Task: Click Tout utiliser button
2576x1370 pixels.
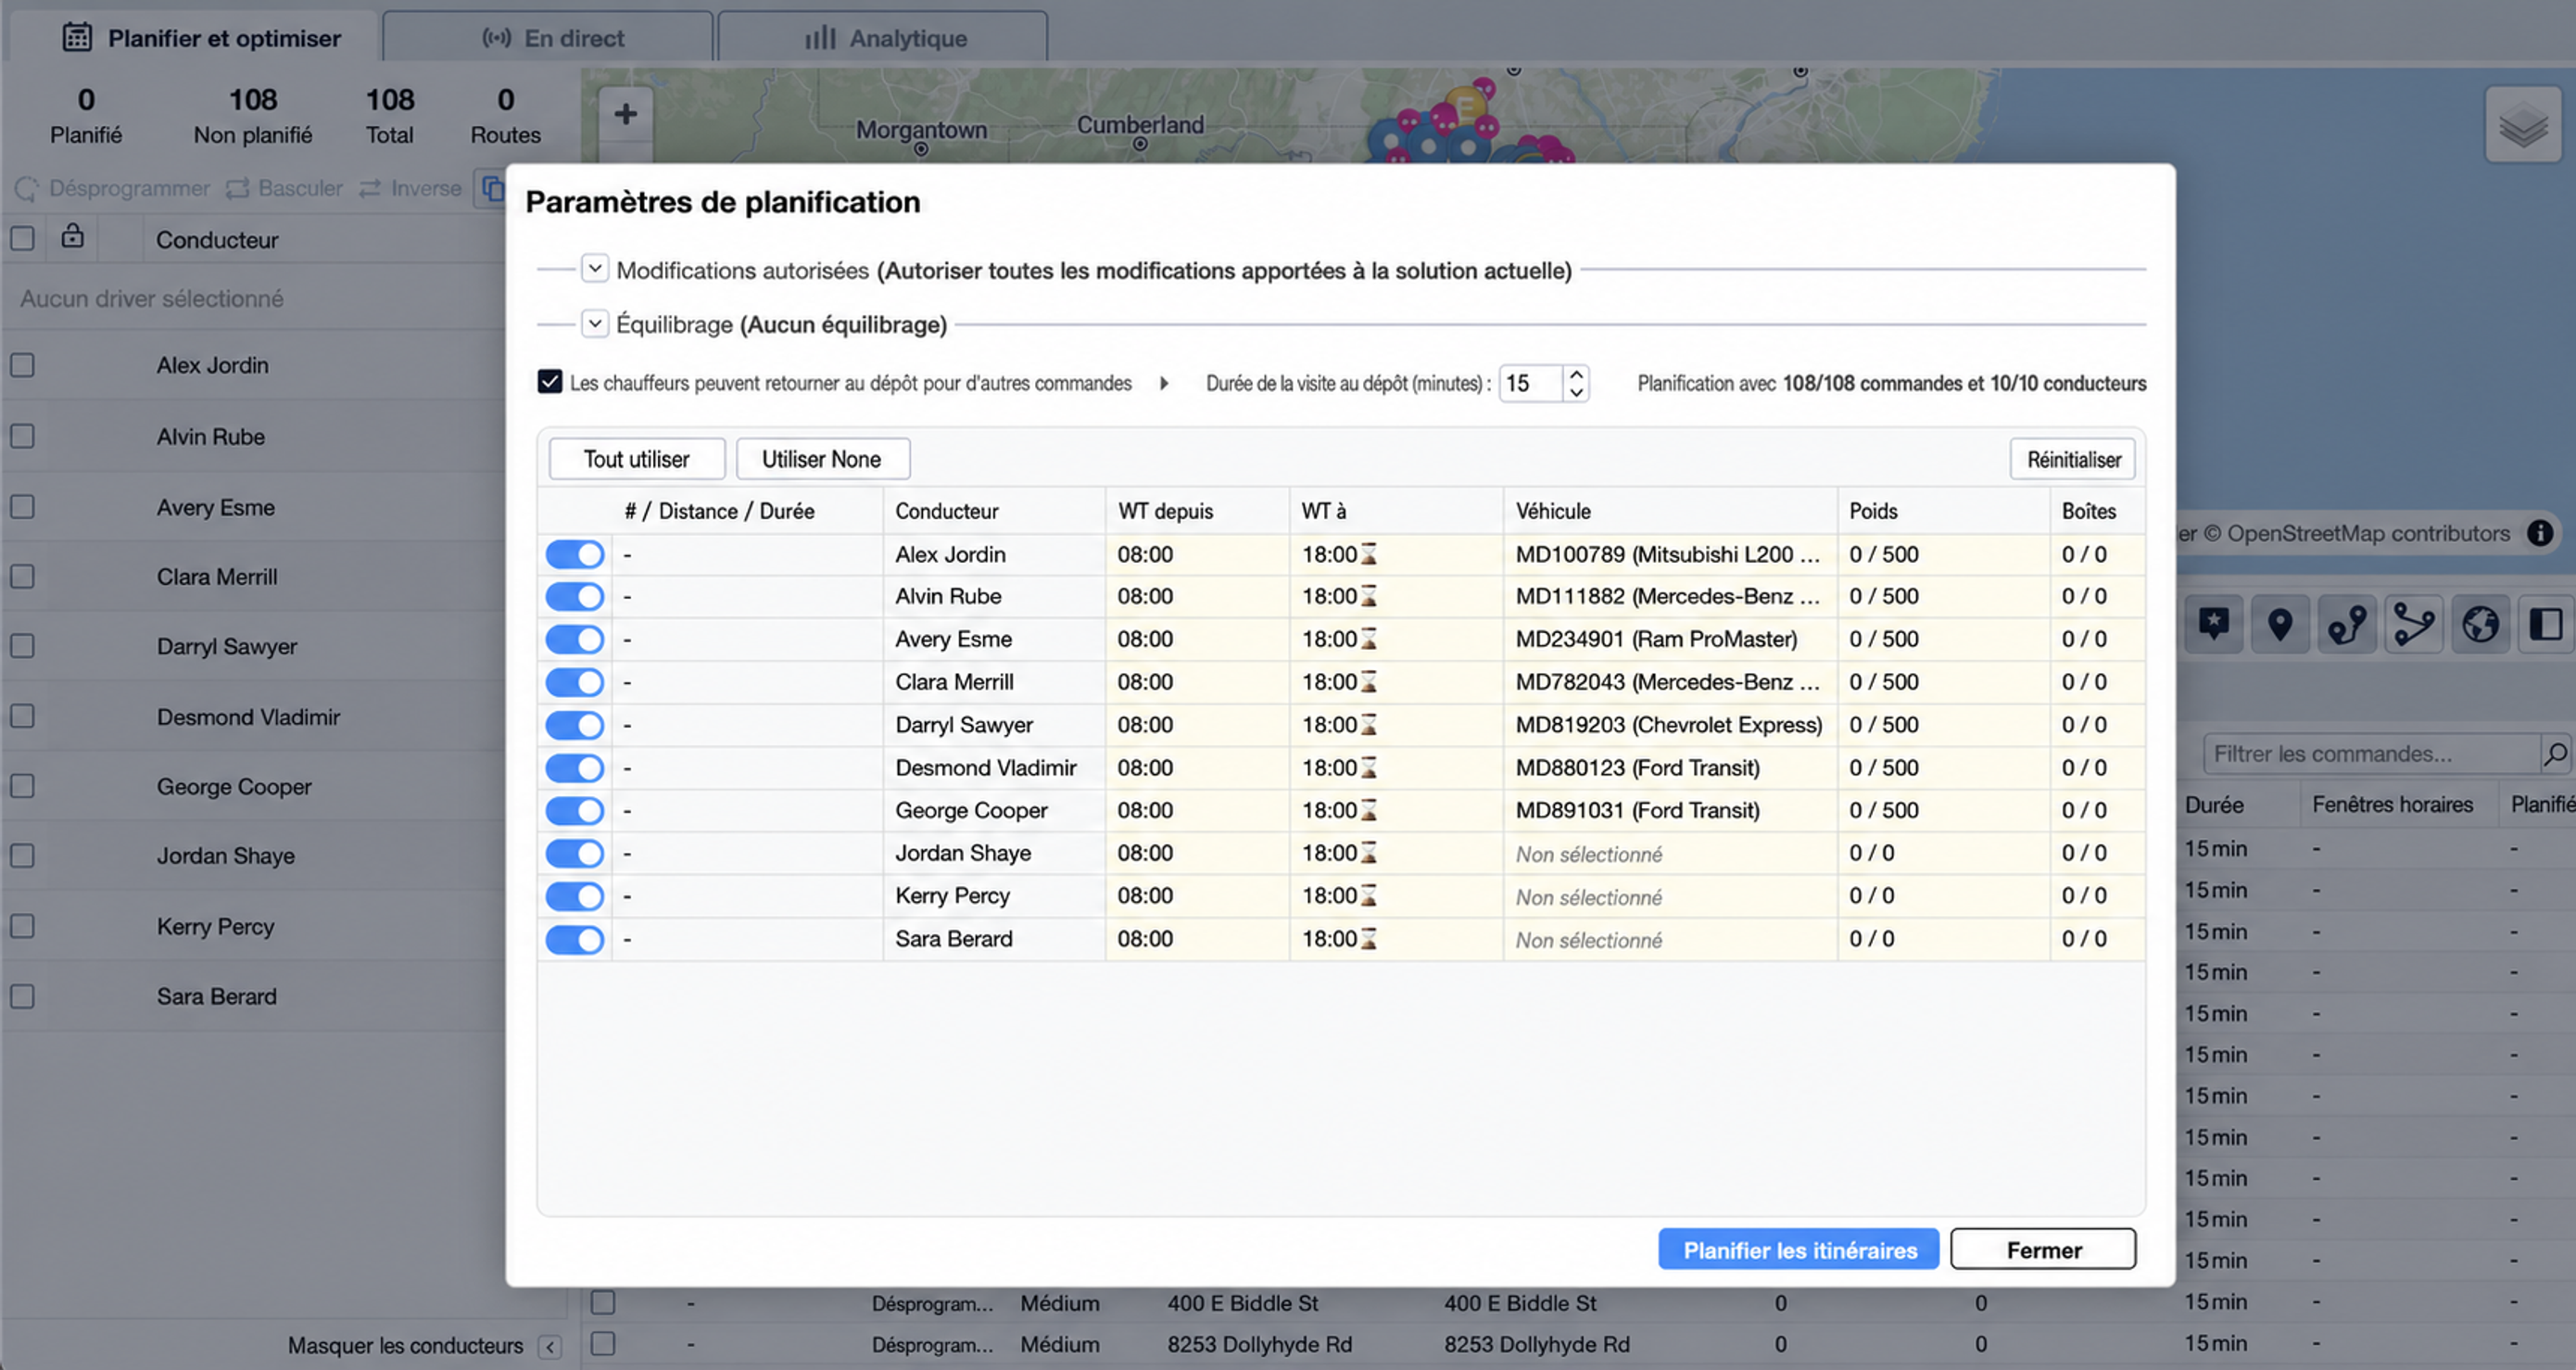Action: [x=637, y=459]
